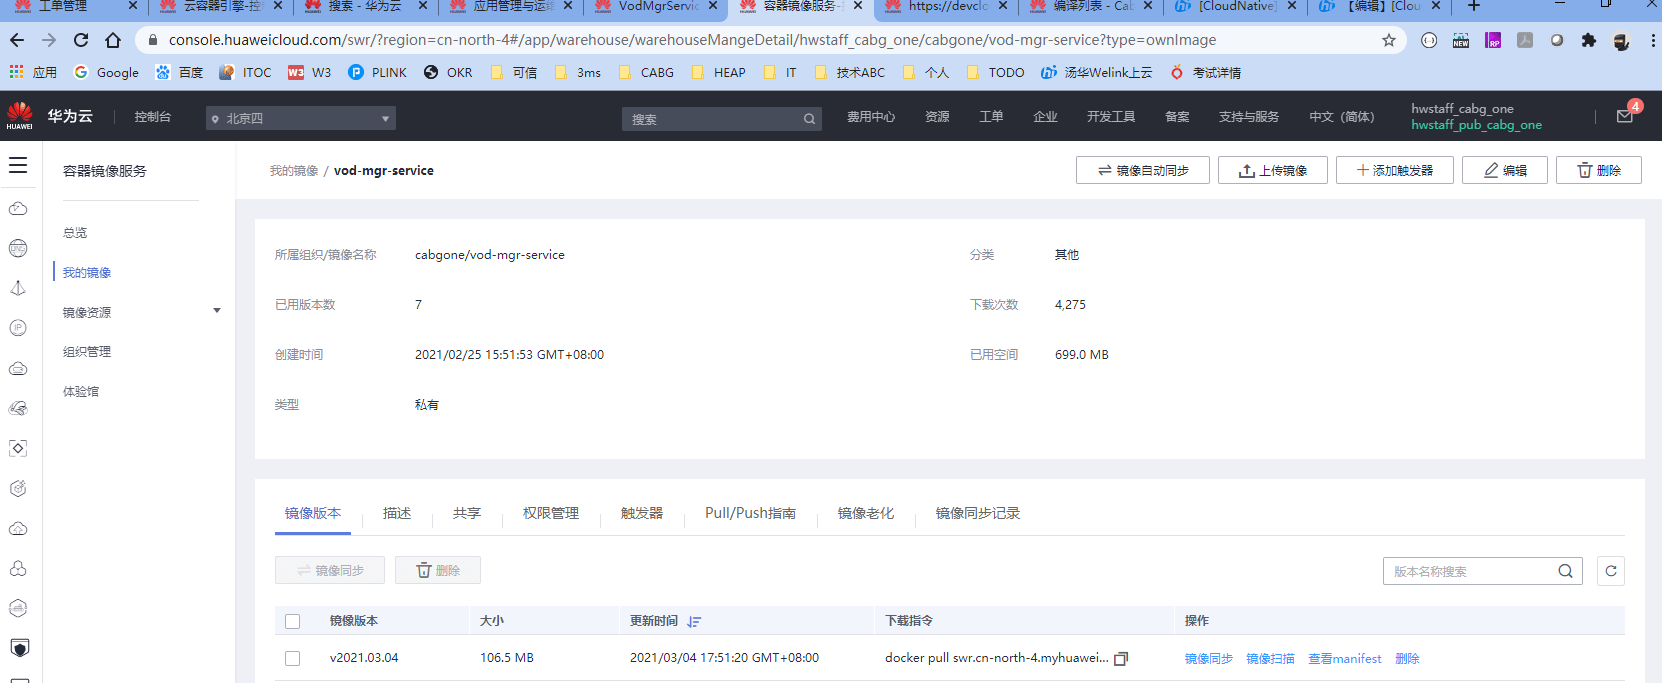Open the hamburger menu in sidebar
Image resolution: width=1662 pixels, height=683 pixels.
click(x=18, y=165)
